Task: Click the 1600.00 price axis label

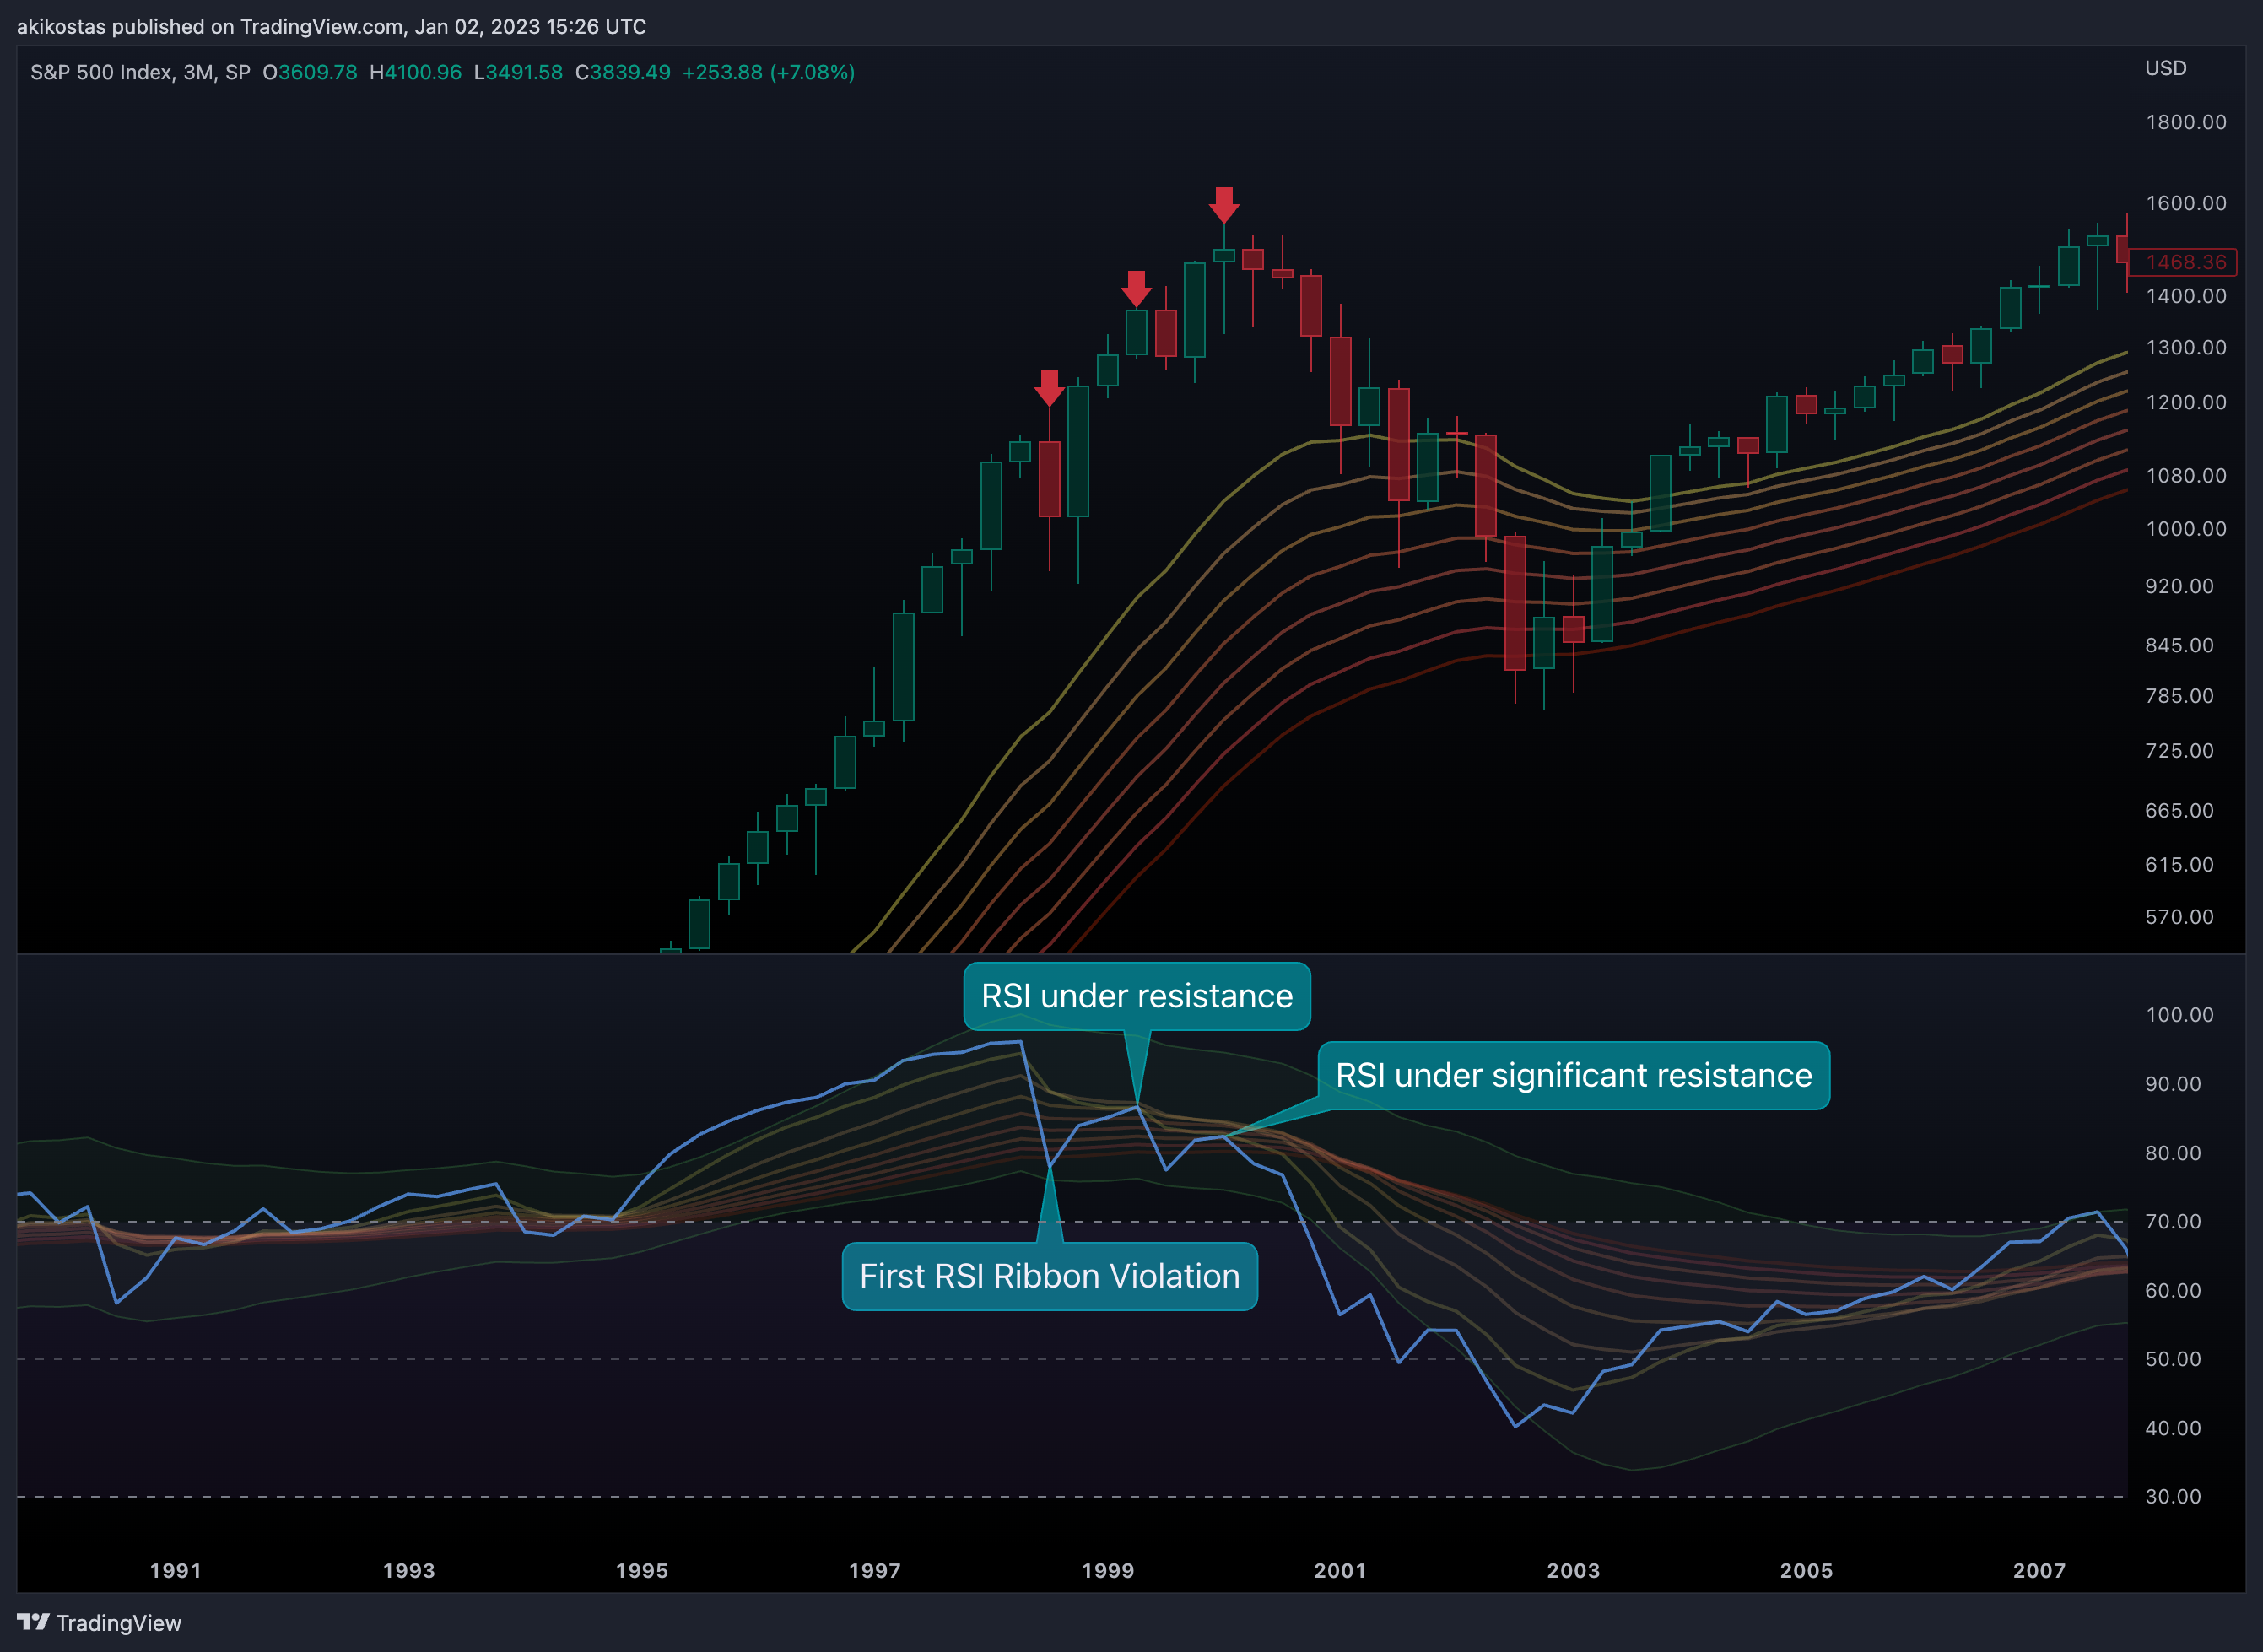Action: coord(2186,203)
